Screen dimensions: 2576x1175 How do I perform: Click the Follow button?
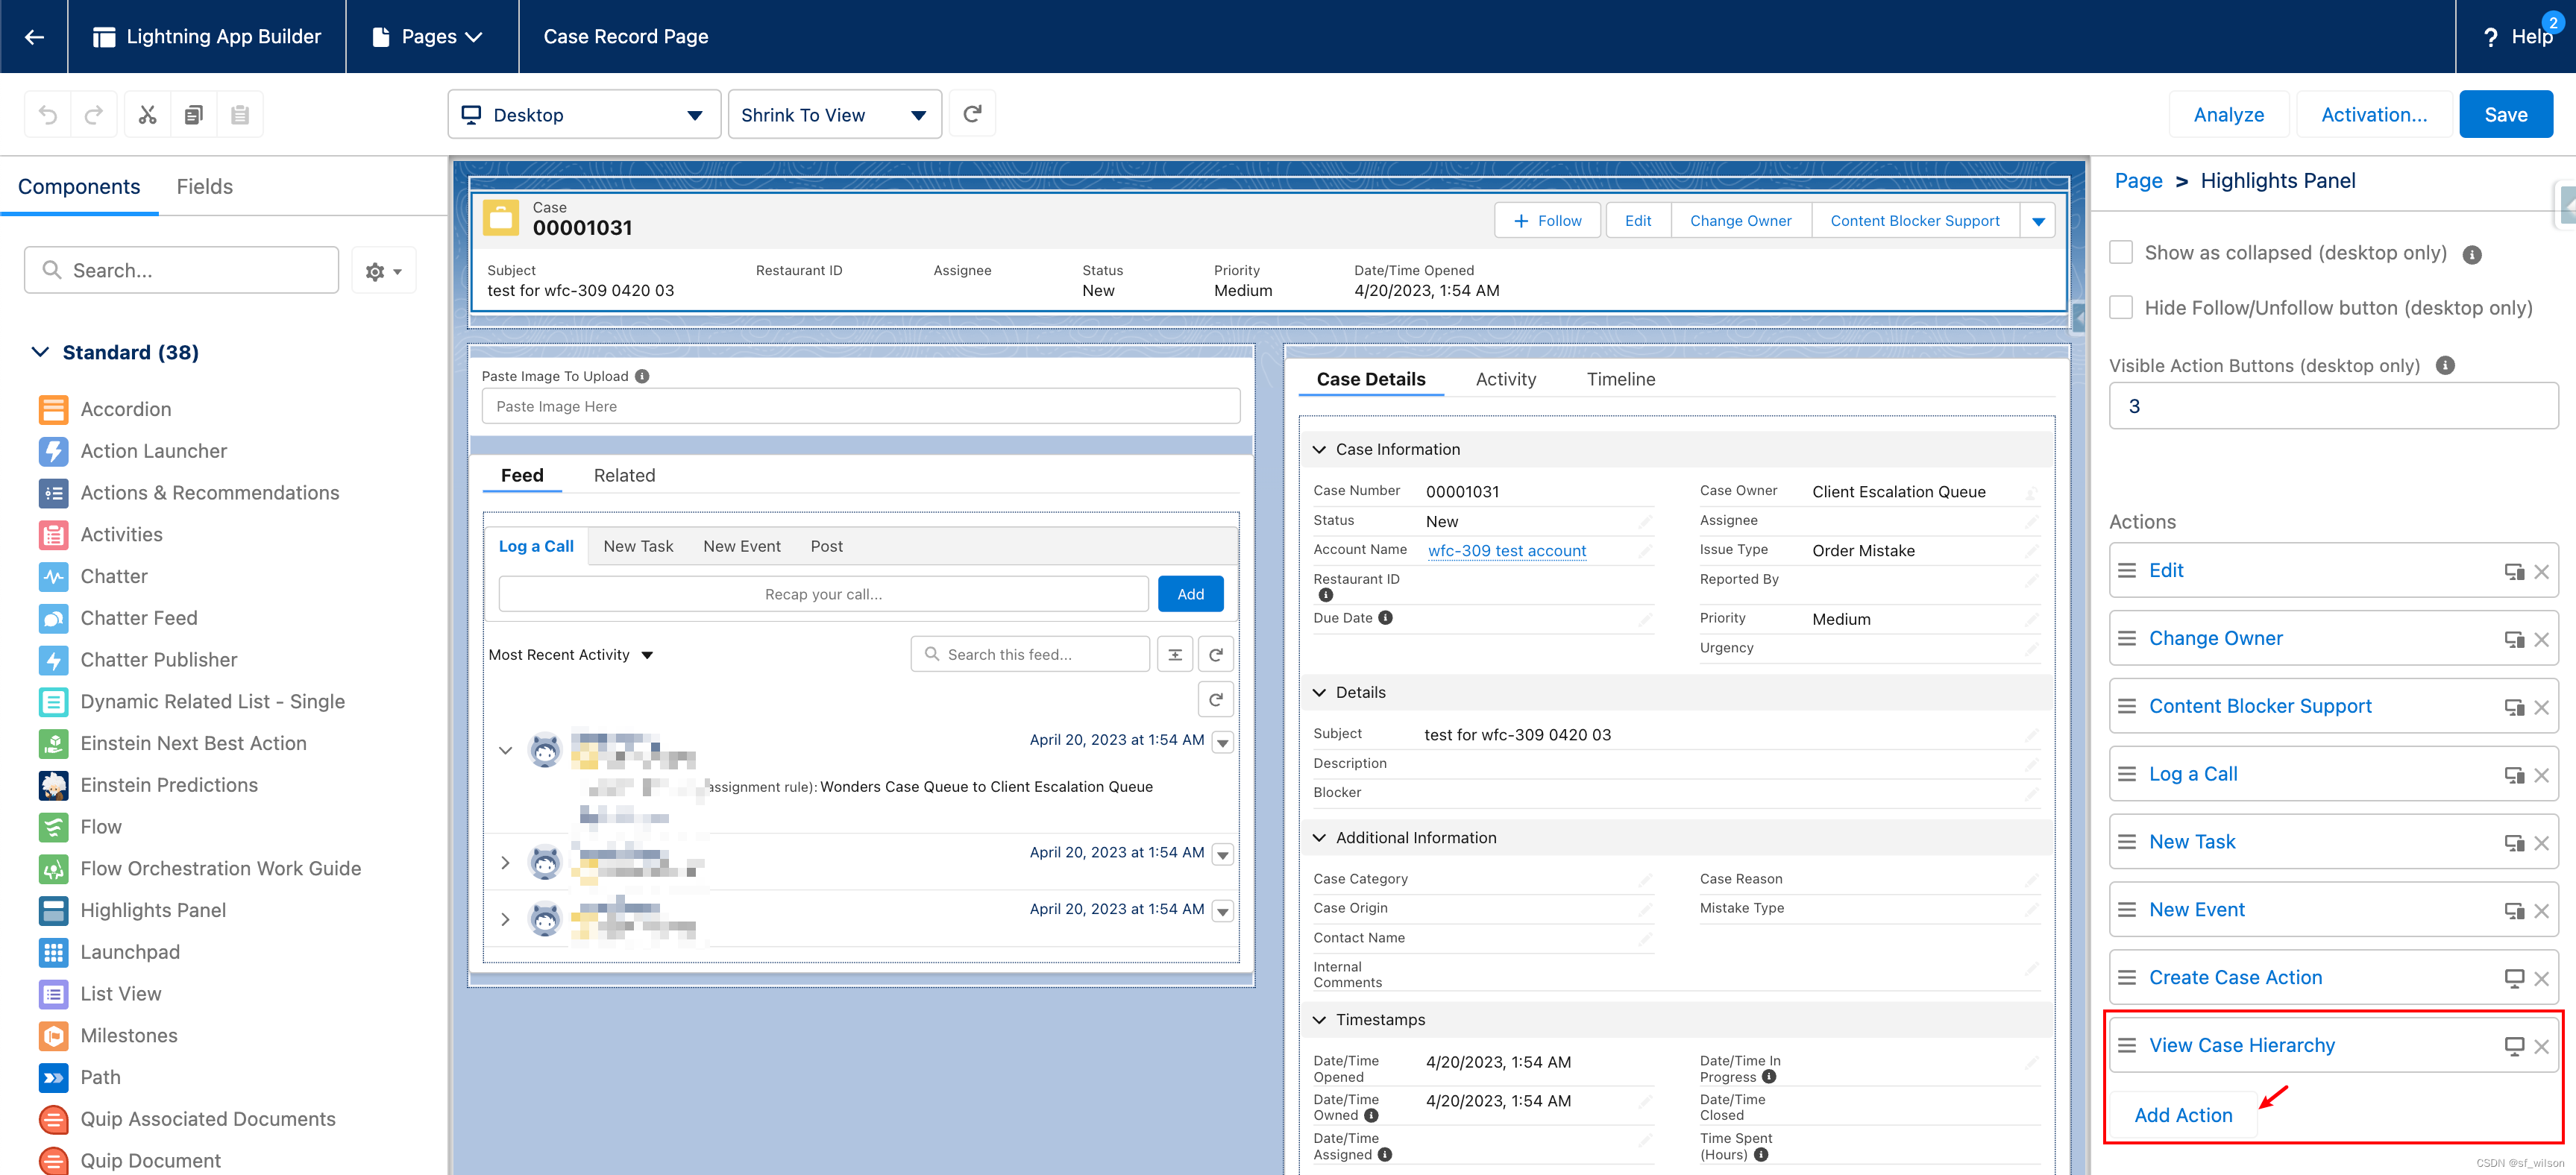1547,221
